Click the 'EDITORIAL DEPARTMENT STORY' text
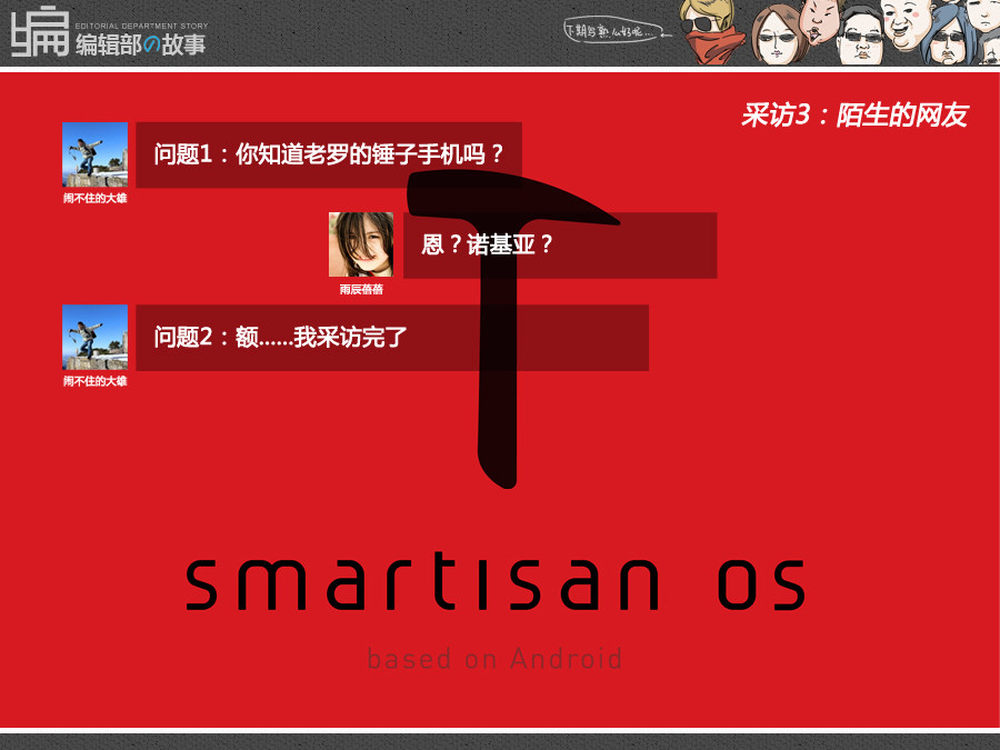1000x750 pixels. [142, 26]
